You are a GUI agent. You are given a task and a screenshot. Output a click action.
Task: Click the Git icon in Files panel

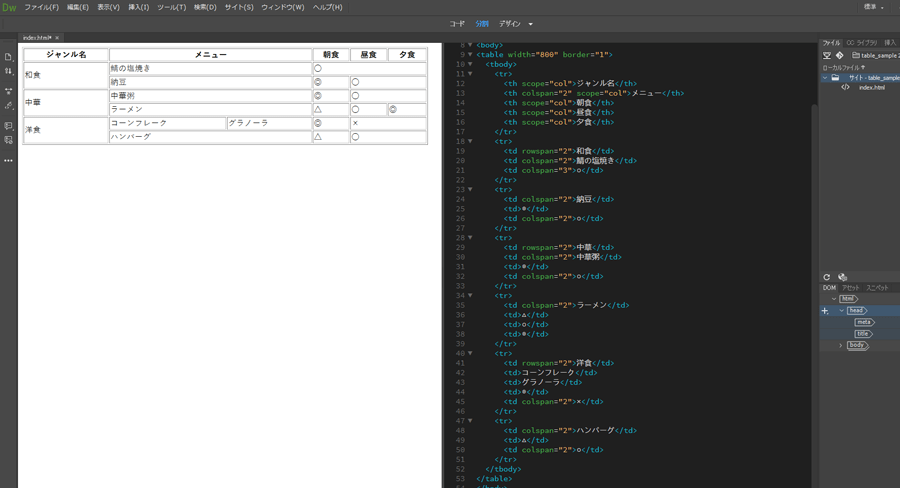pyautogui.click(x=840, y=55)
